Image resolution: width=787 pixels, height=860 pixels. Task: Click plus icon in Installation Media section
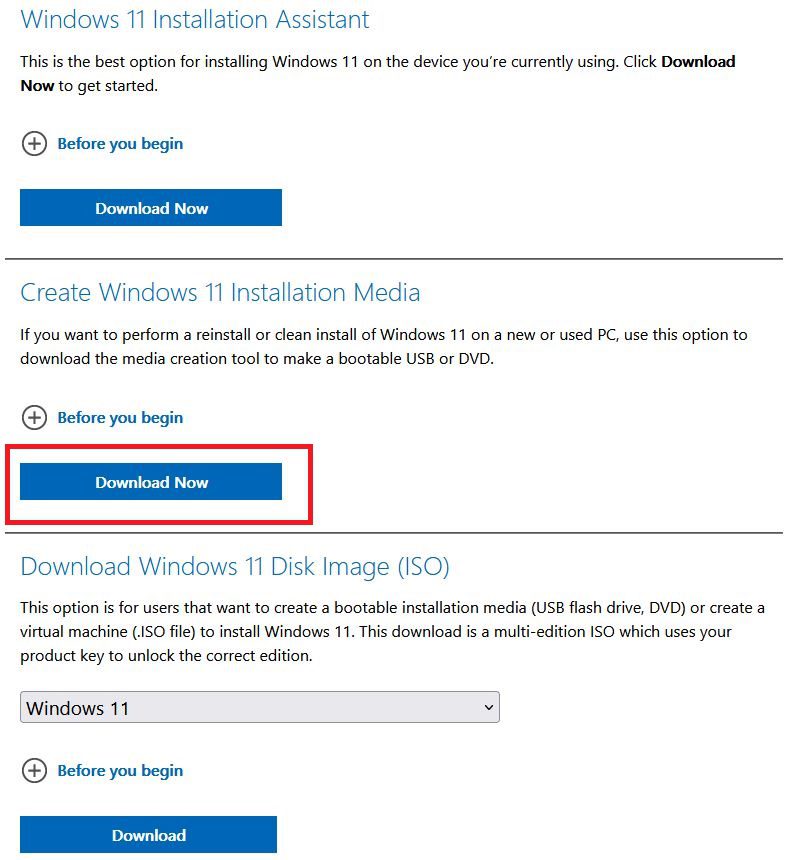pos(35,417)
